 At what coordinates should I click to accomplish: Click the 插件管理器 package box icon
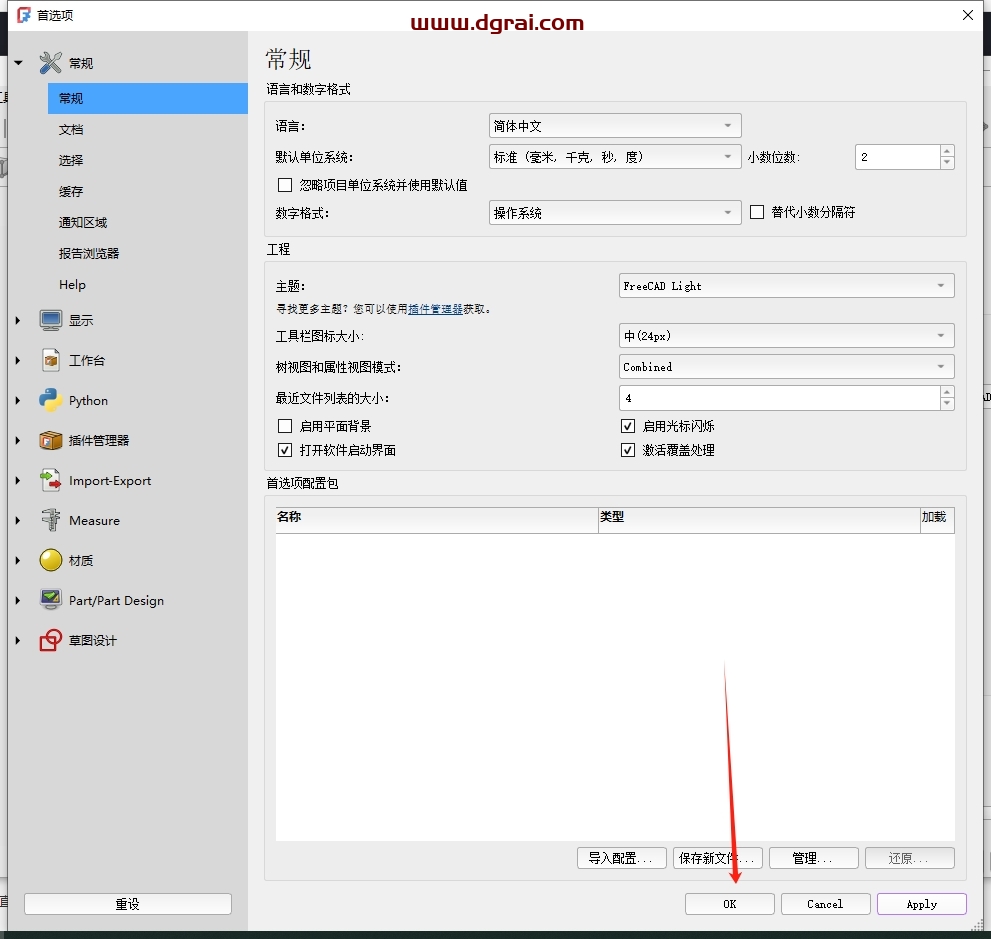tap(51, 440)
